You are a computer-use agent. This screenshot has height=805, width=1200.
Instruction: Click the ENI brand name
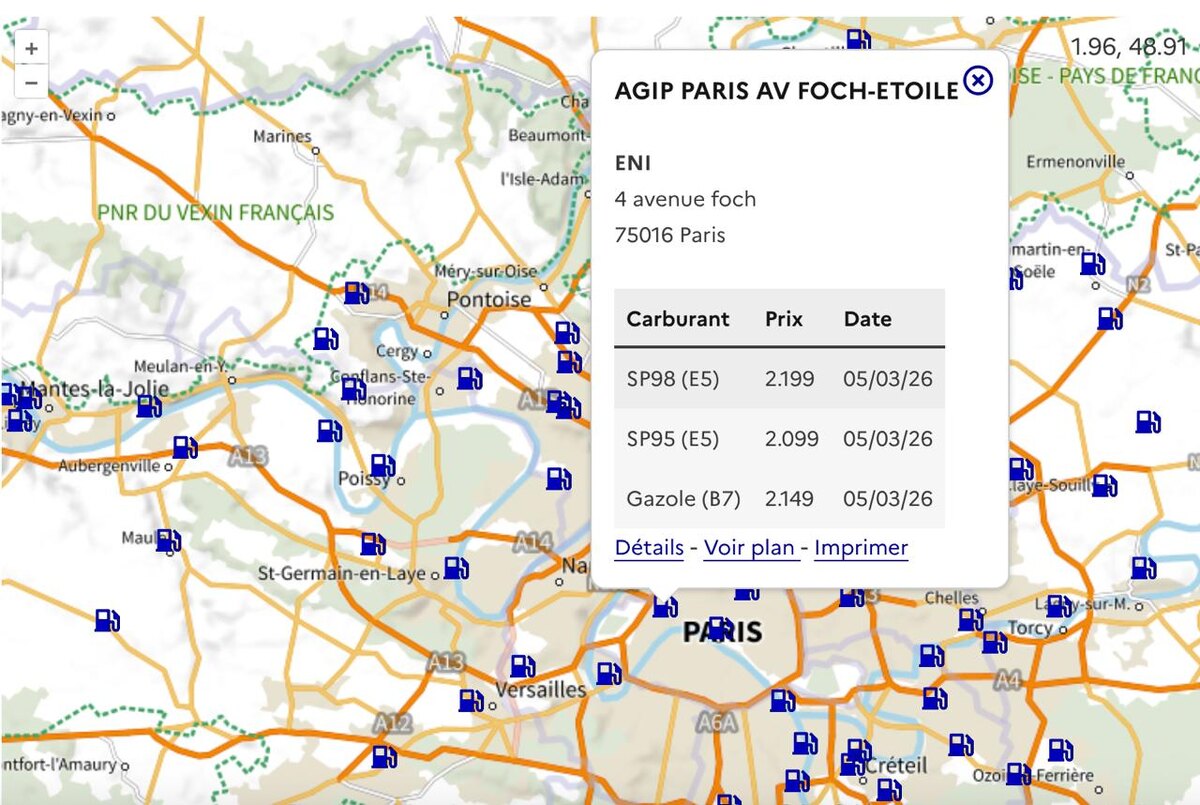tap(633, 162)
